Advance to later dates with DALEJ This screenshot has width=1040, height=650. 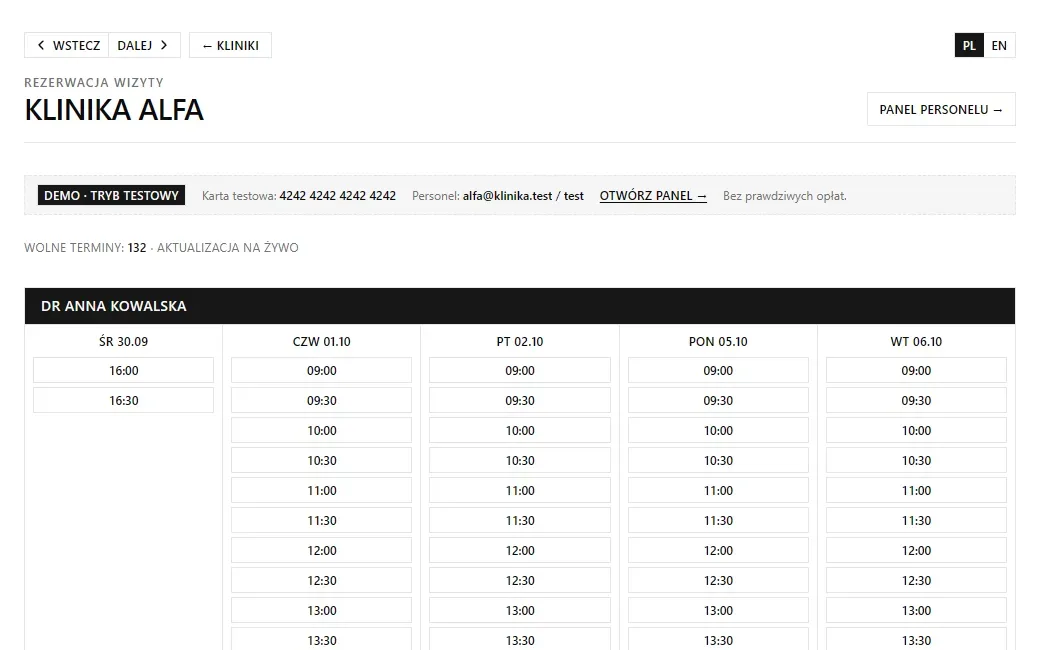(145, 45)
